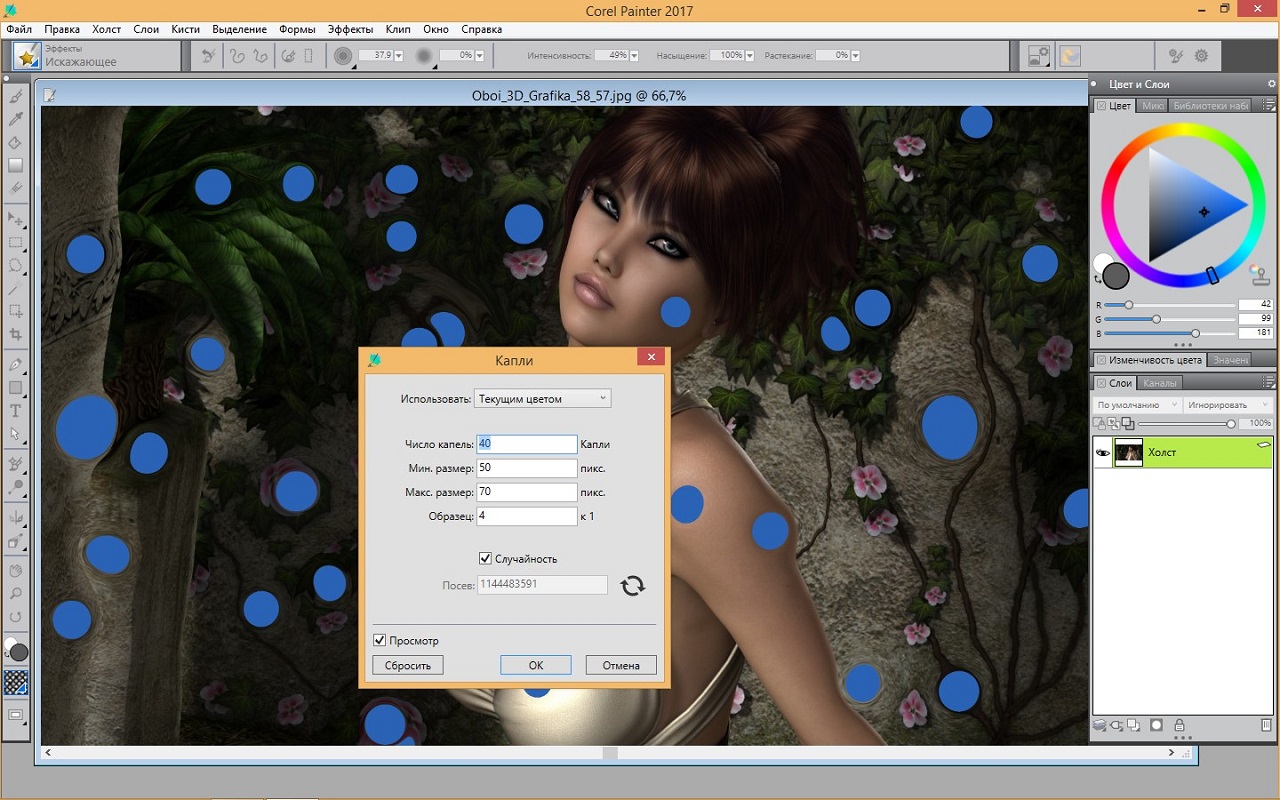1280x800 pixels.
Task: Click the blue B channel slider
Action: click(x=1195, y=333)
